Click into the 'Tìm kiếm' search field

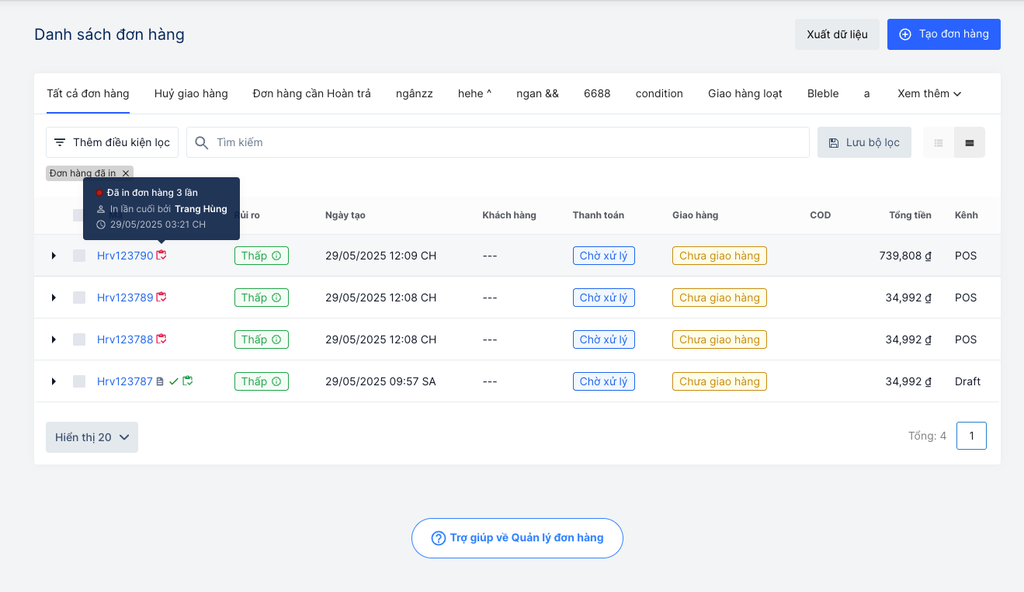point(500,143)
